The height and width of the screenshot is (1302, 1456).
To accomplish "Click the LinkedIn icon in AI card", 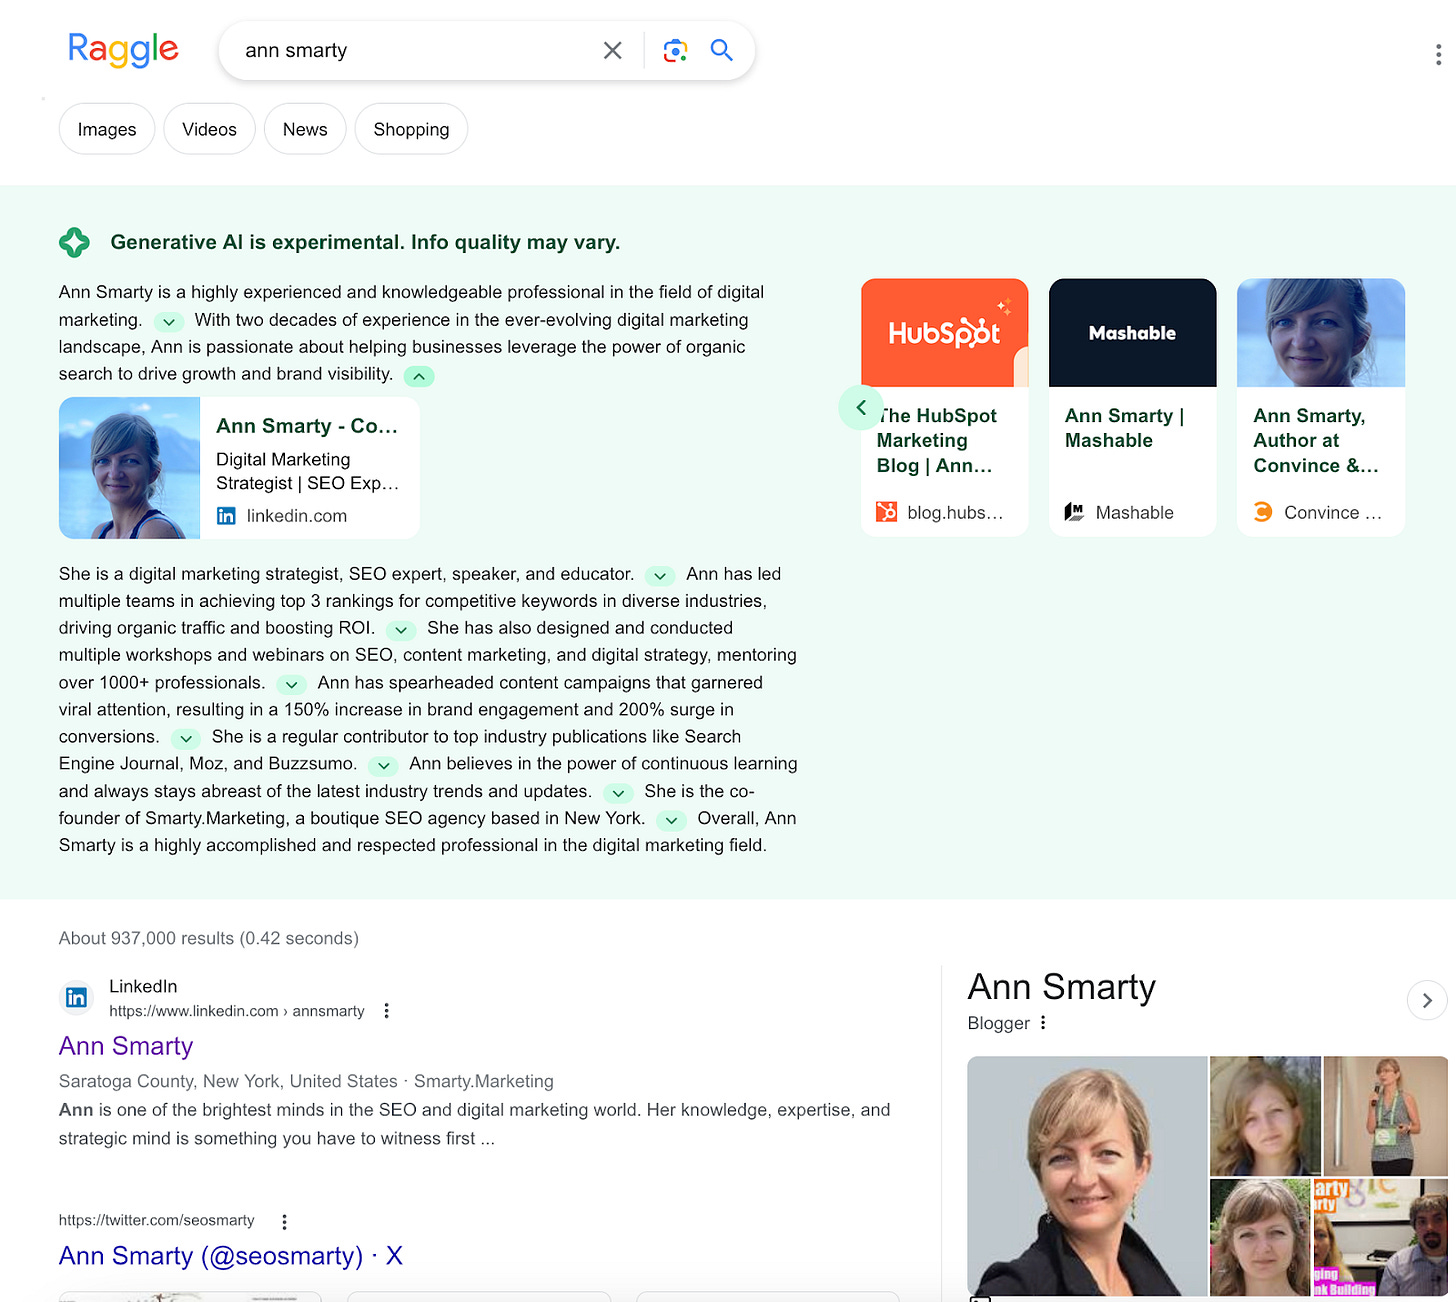I will pos(227,516).
